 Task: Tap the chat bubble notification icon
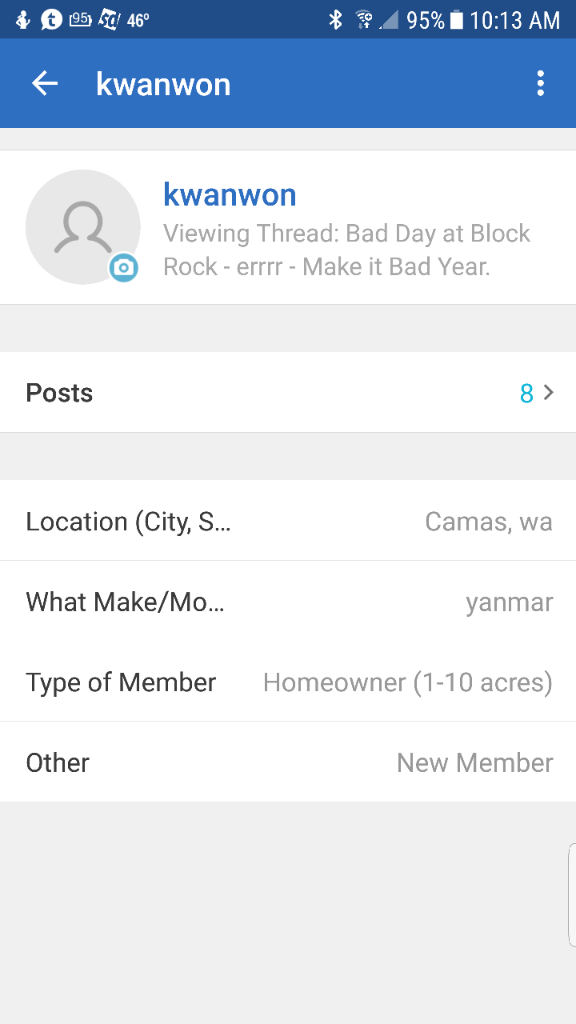[52, 20]
